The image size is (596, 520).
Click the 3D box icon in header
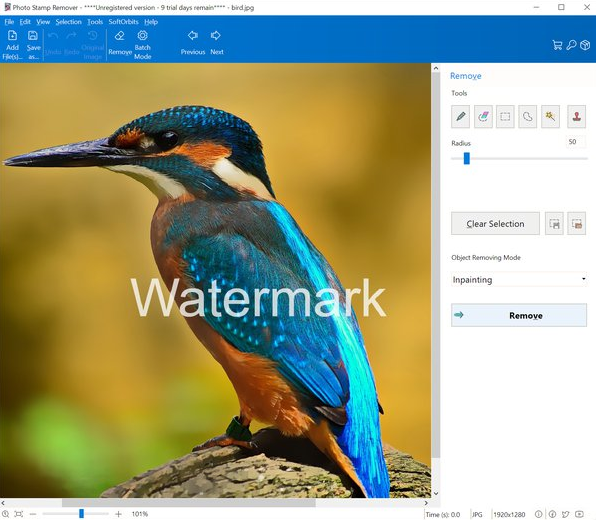pos(585,45)
